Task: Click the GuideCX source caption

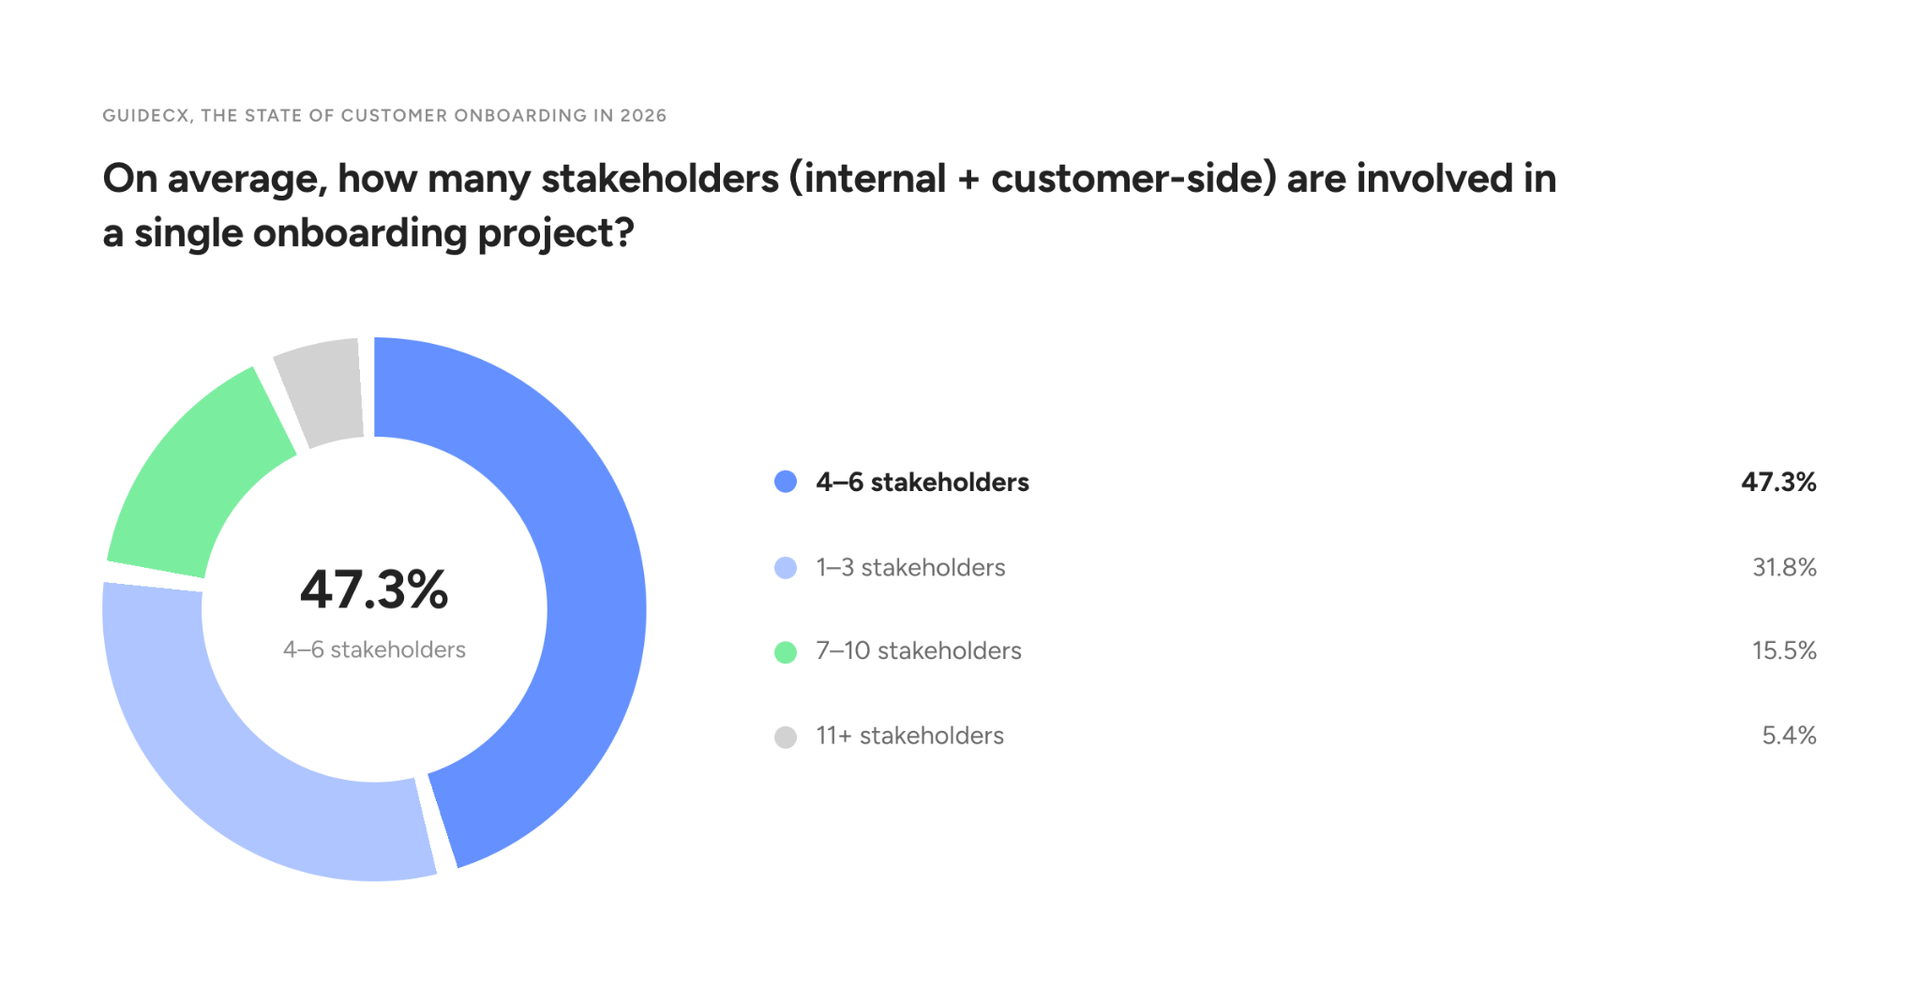Action: click(384, 115)
